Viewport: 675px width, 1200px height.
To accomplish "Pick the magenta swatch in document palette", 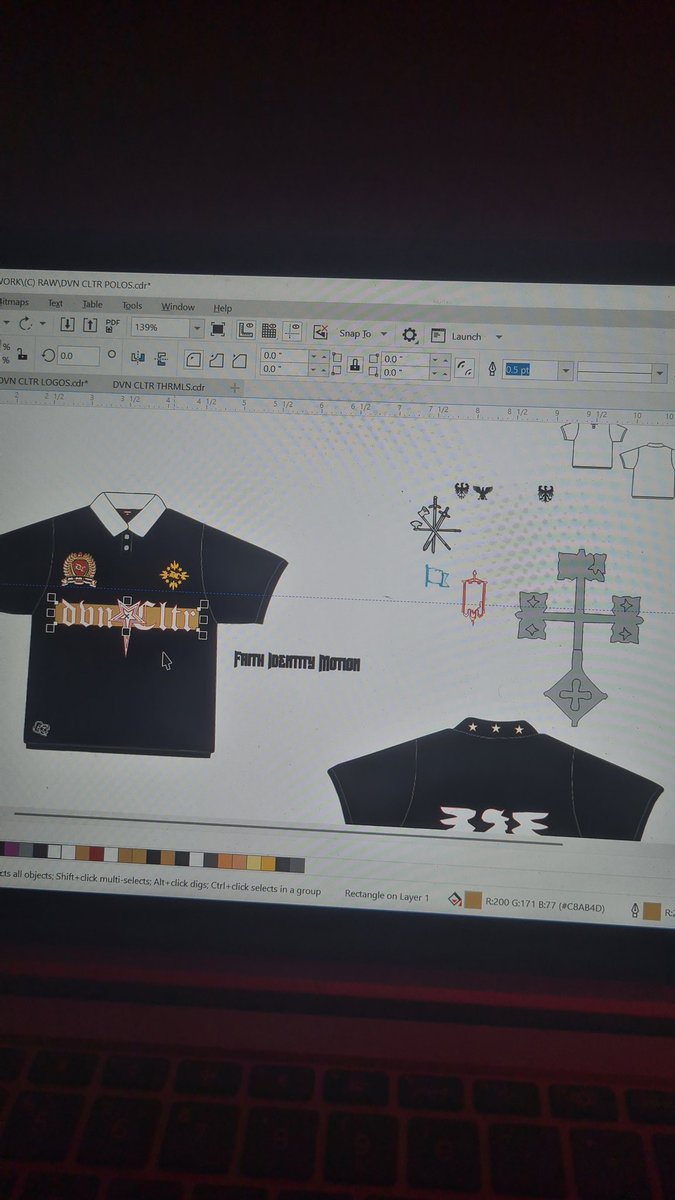I will (x=11, y=849).
